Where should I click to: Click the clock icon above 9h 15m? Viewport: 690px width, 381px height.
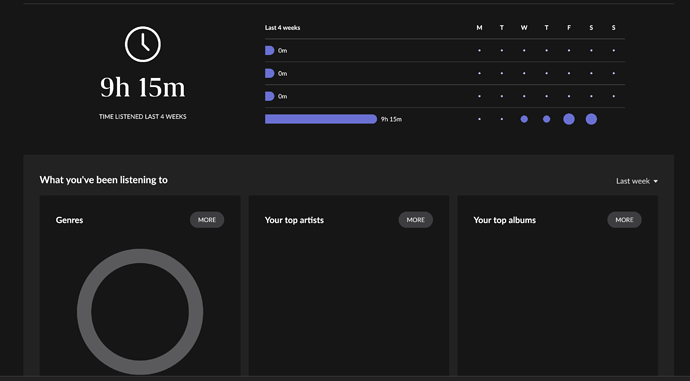pos(143,44)
